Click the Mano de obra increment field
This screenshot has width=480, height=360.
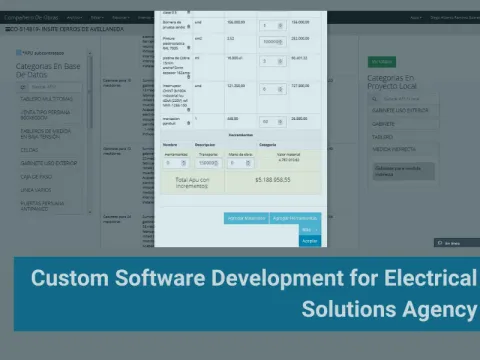point(240,163)
